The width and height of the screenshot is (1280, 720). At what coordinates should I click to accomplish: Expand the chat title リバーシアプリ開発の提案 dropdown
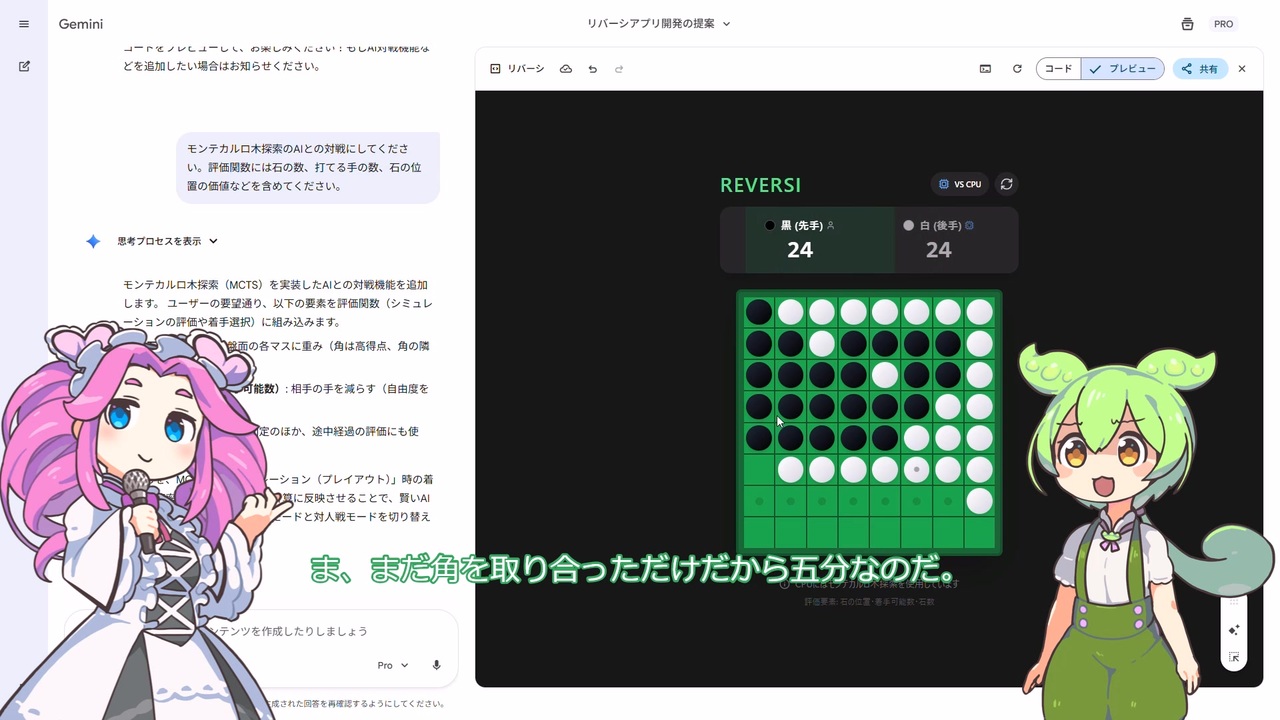pos(659,24)
